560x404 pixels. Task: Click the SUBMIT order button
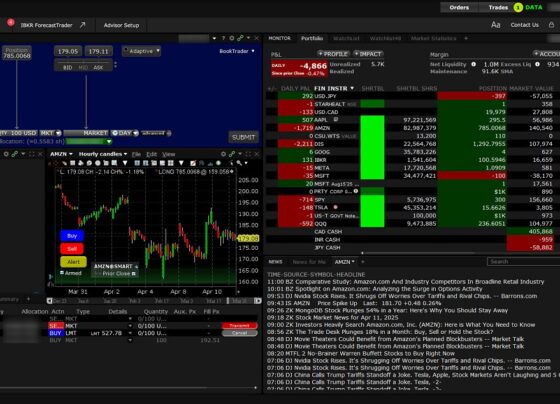click(243, 137)
